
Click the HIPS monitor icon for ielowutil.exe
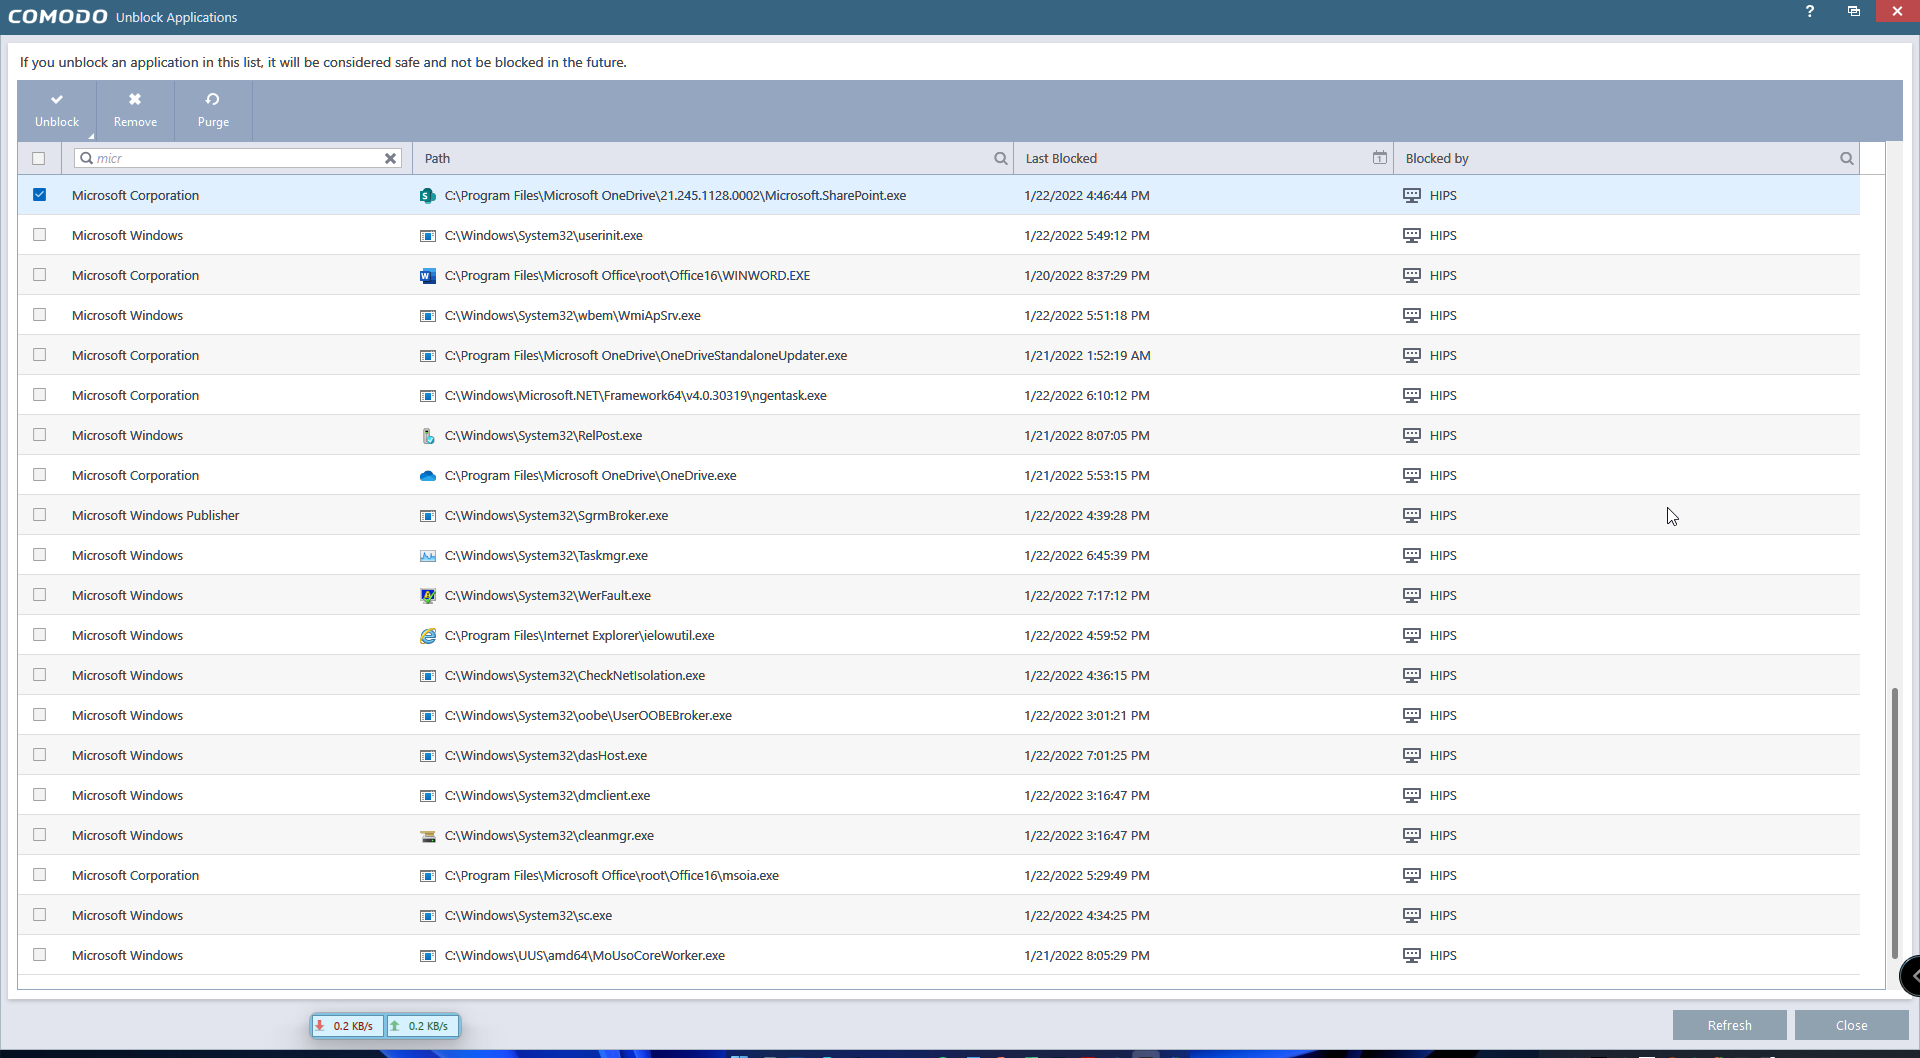click(1412, 636)
